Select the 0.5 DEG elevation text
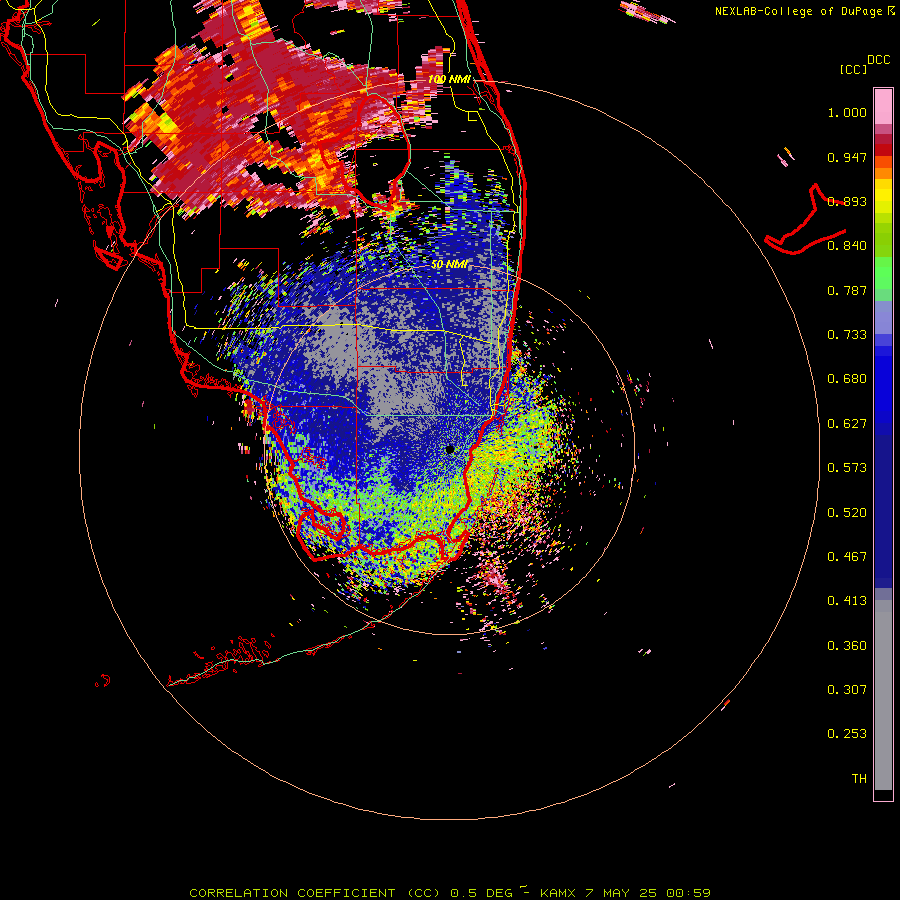 coord(481,893)
